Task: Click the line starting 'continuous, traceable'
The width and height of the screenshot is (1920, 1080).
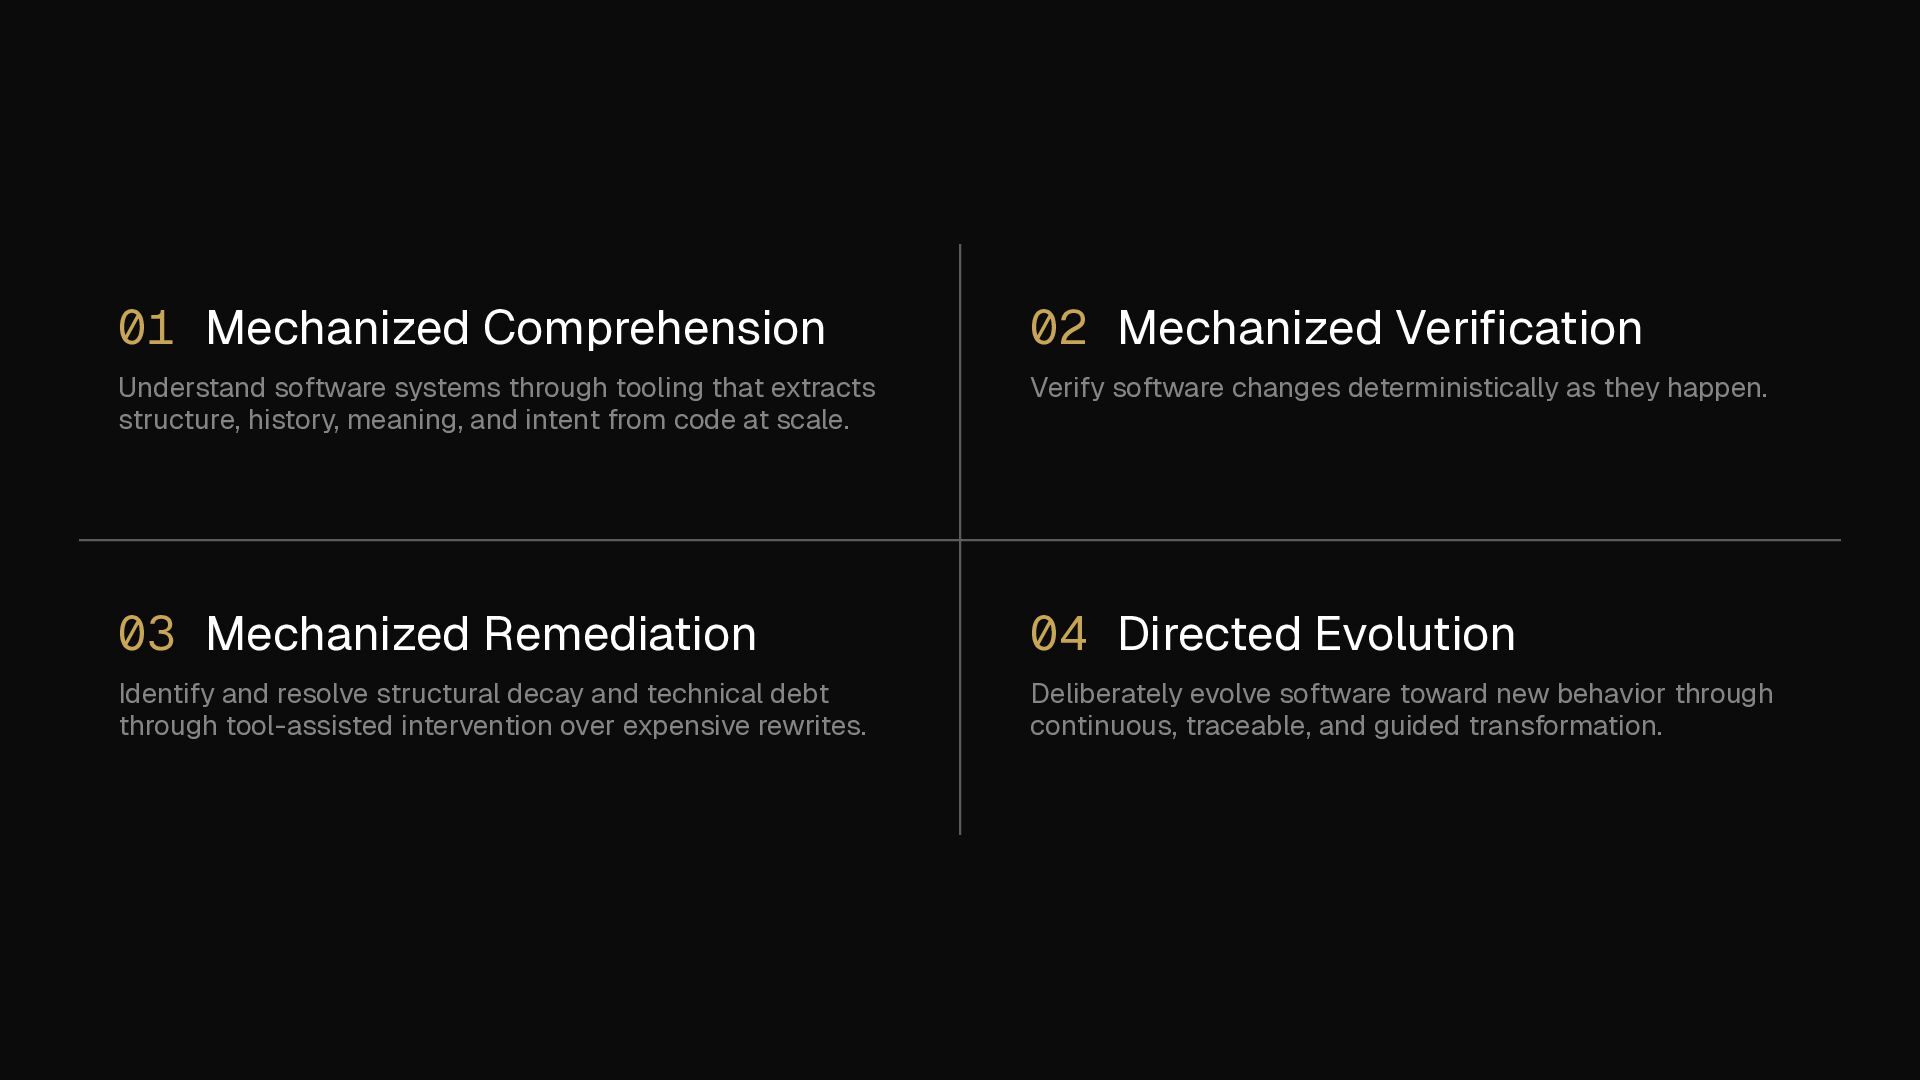Action: (1345, 726)
